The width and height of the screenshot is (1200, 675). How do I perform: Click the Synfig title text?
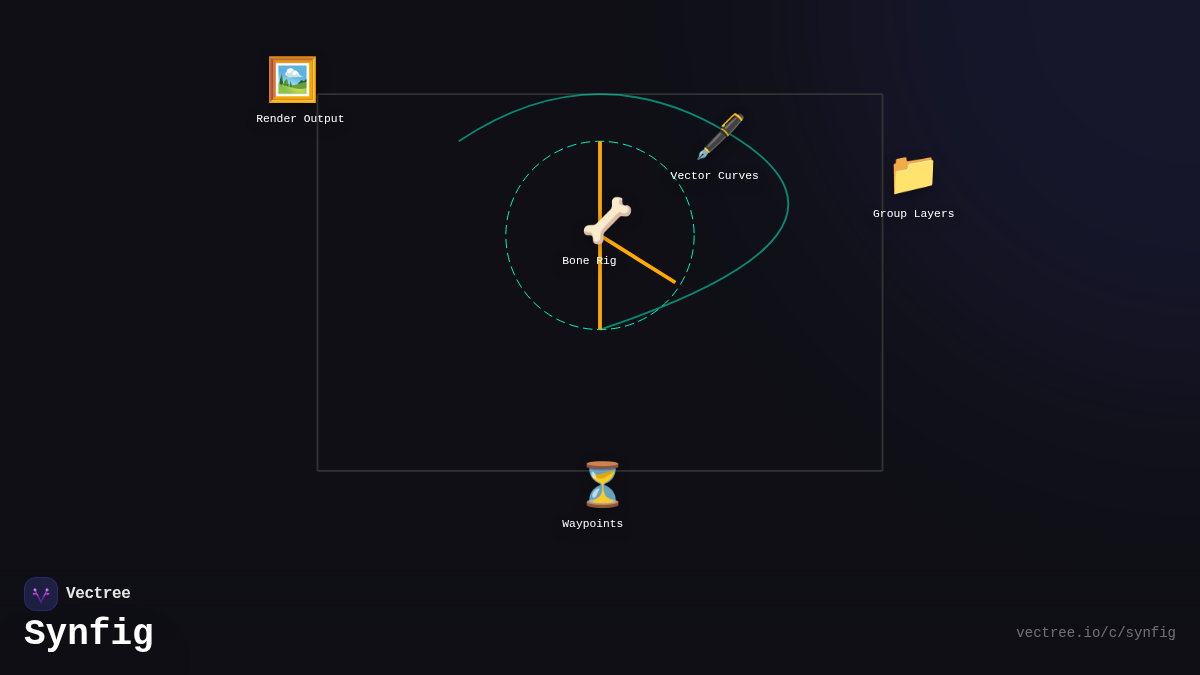(x=88, y=632)
